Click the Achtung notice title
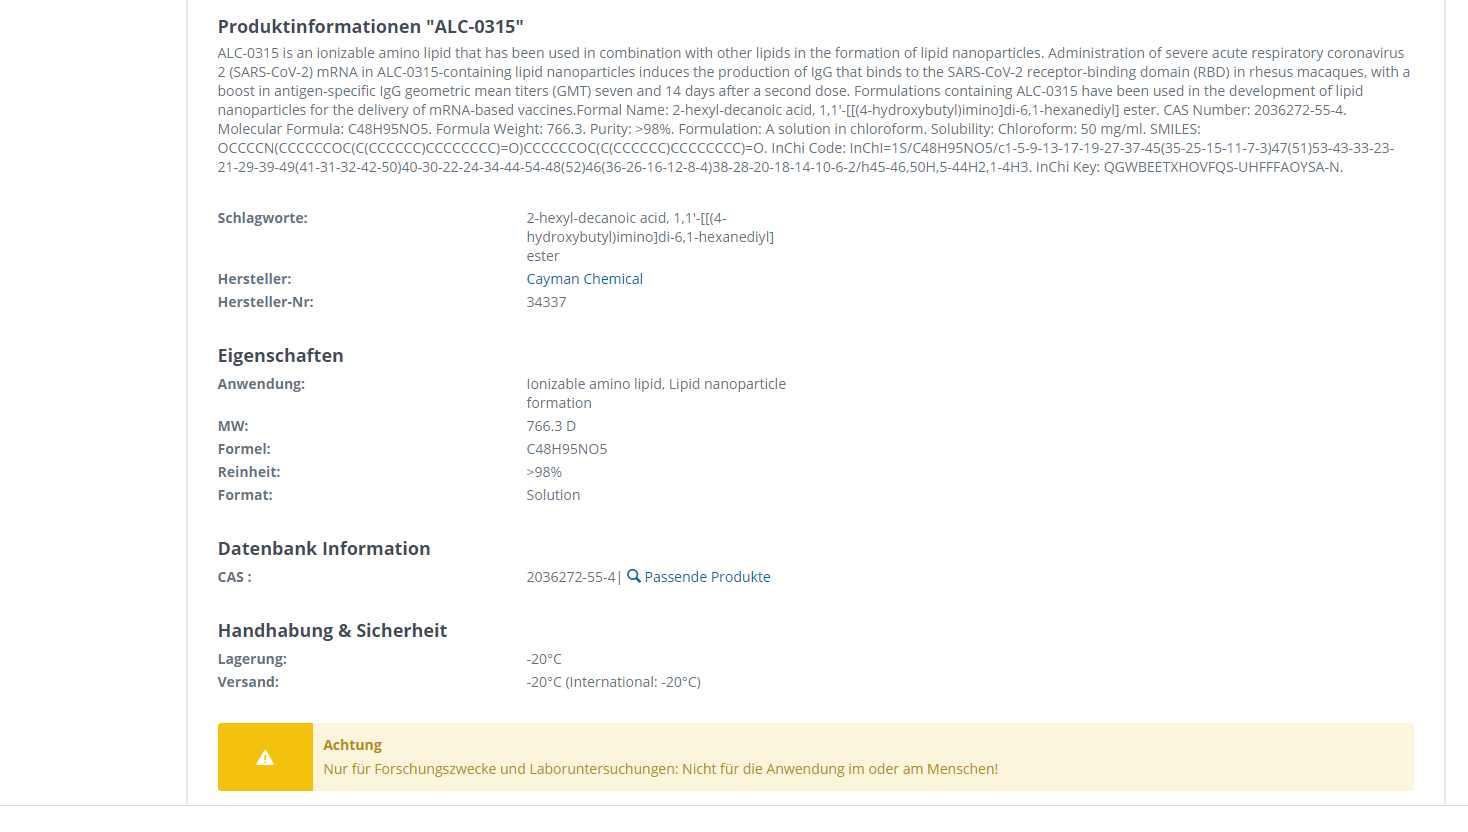The height and width of the screenshot is (832, 1468). pos(352,745)
